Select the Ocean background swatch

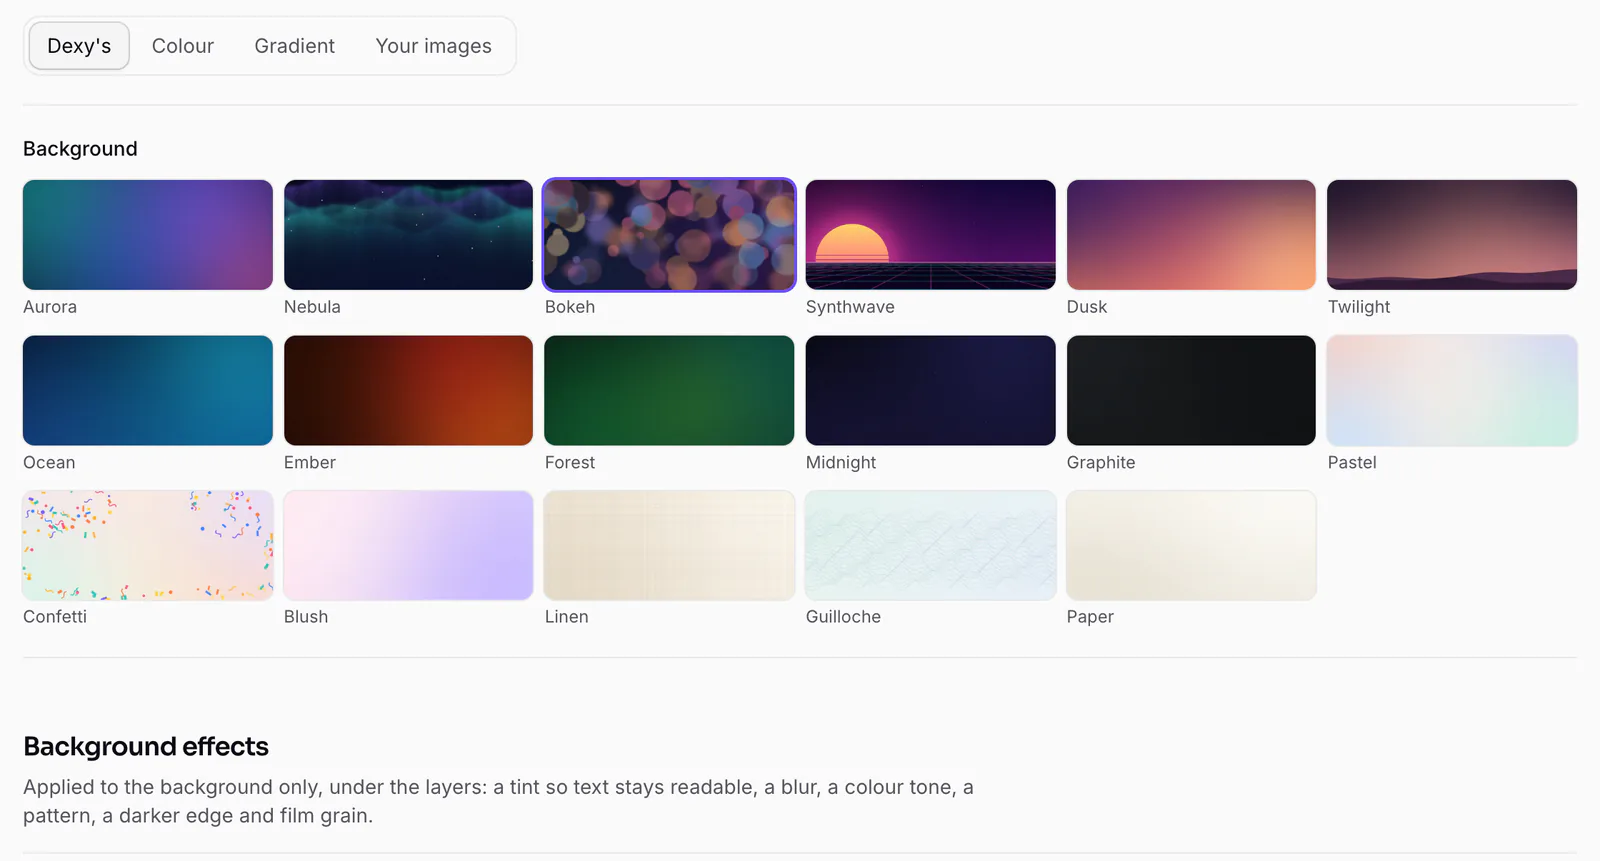[148, 390]
